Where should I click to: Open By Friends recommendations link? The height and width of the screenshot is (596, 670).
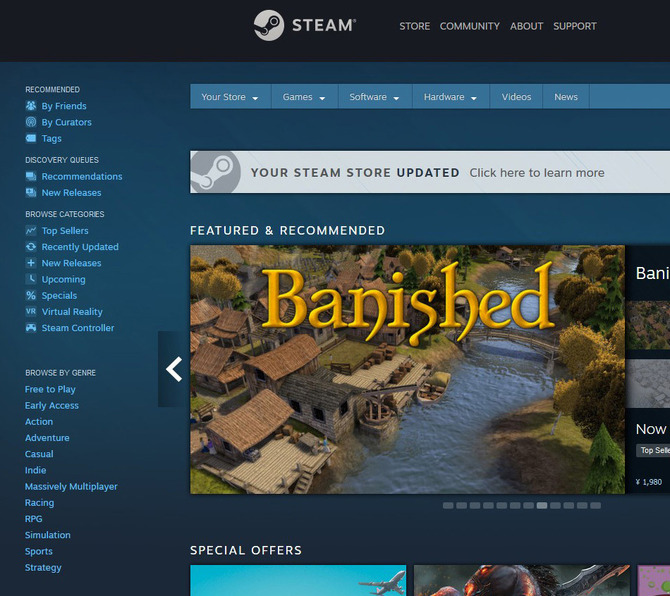point(64,106)
